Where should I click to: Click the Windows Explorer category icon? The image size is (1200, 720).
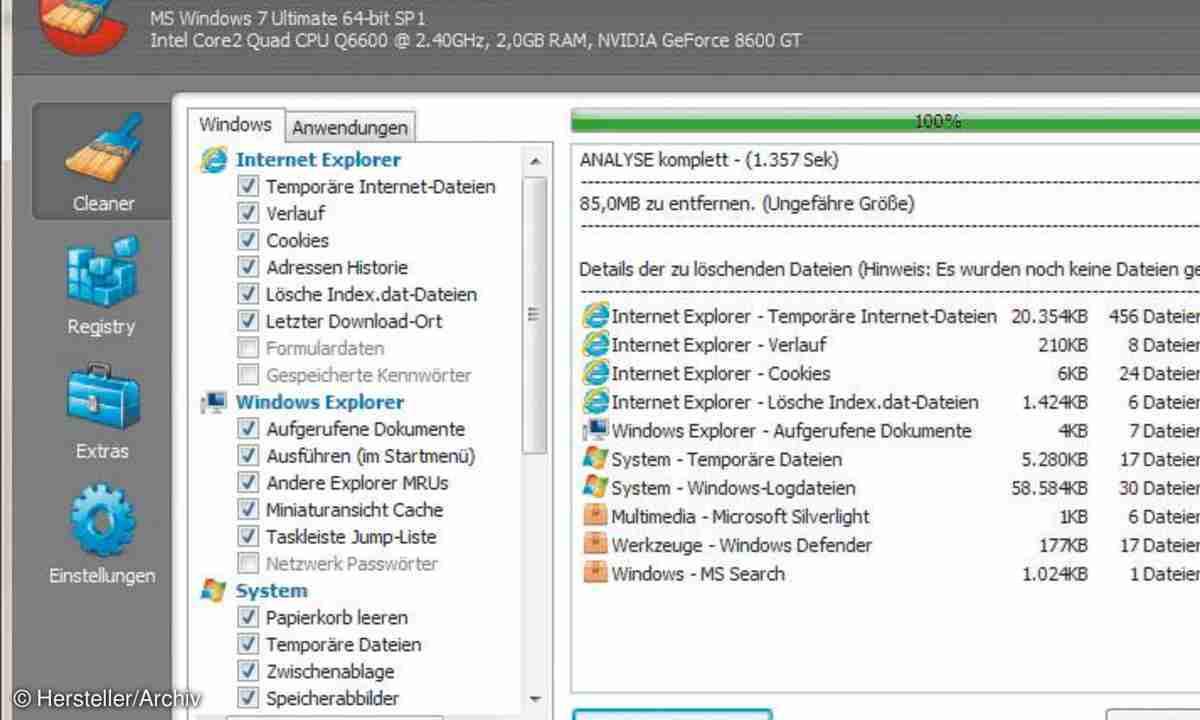point(213,403)
